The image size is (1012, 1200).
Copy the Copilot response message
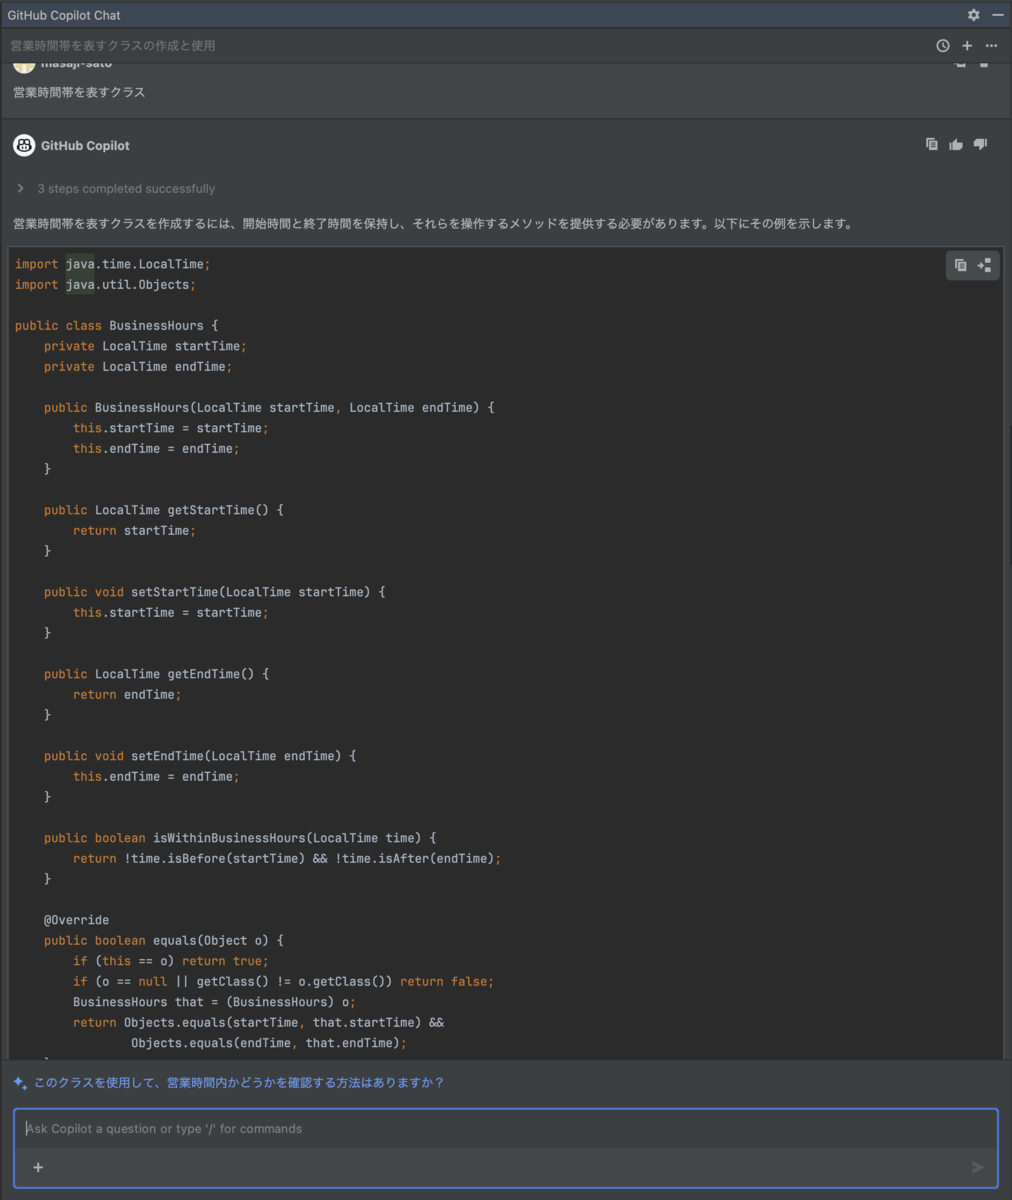tap(932, 144)
